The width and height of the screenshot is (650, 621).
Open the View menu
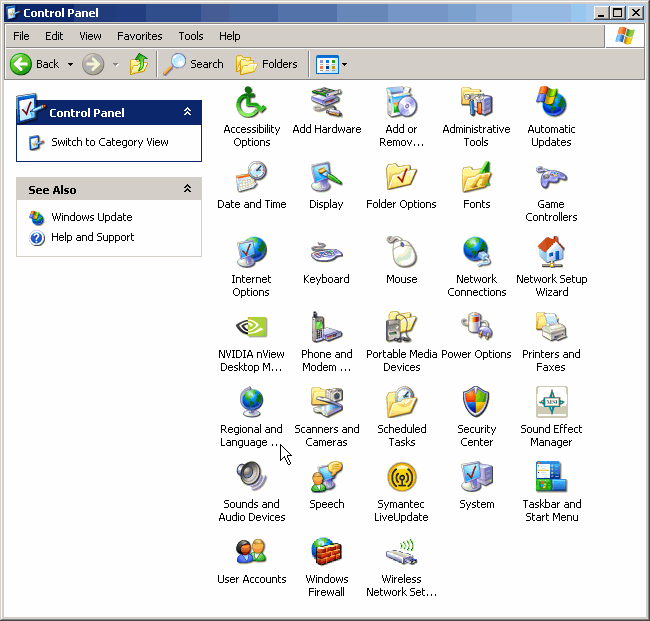(90, 36)
